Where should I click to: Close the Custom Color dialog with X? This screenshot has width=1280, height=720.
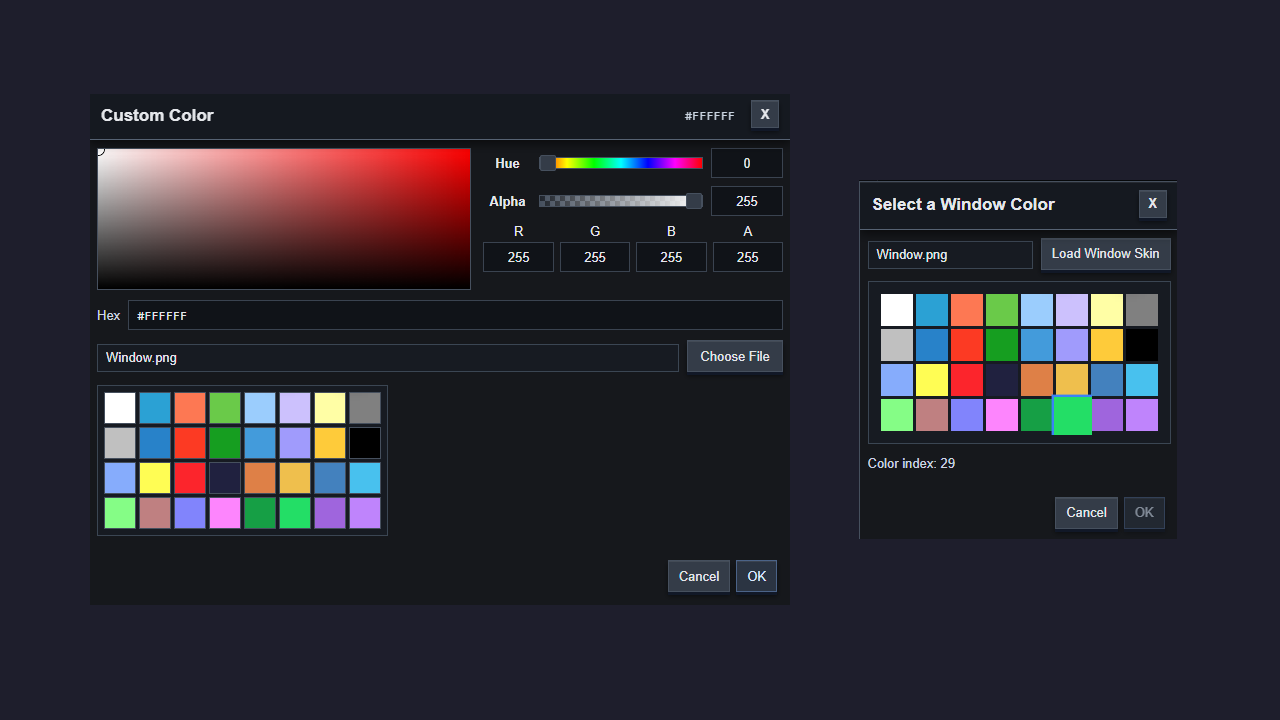click(765, 114)
